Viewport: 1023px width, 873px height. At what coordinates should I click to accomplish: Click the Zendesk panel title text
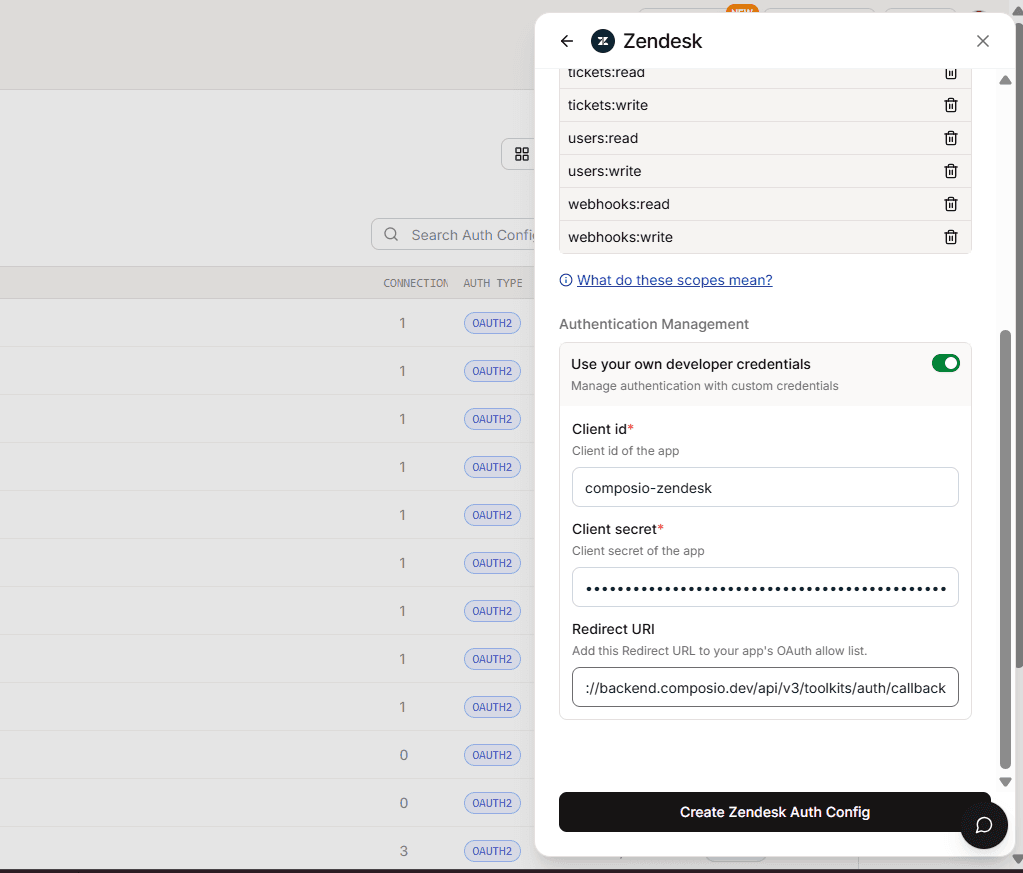pos(662,41)
